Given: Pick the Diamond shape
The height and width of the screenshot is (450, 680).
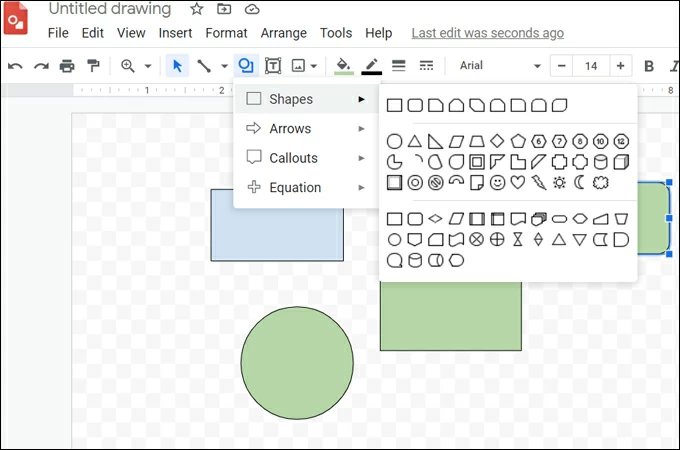Looking at the screenshot, I should (x=497, y=141).
